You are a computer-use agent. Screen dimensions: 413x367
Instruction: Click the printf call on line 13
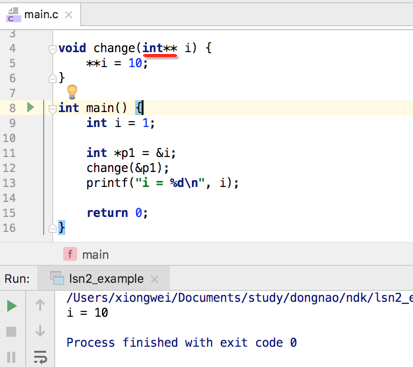[x=162, y=183]
